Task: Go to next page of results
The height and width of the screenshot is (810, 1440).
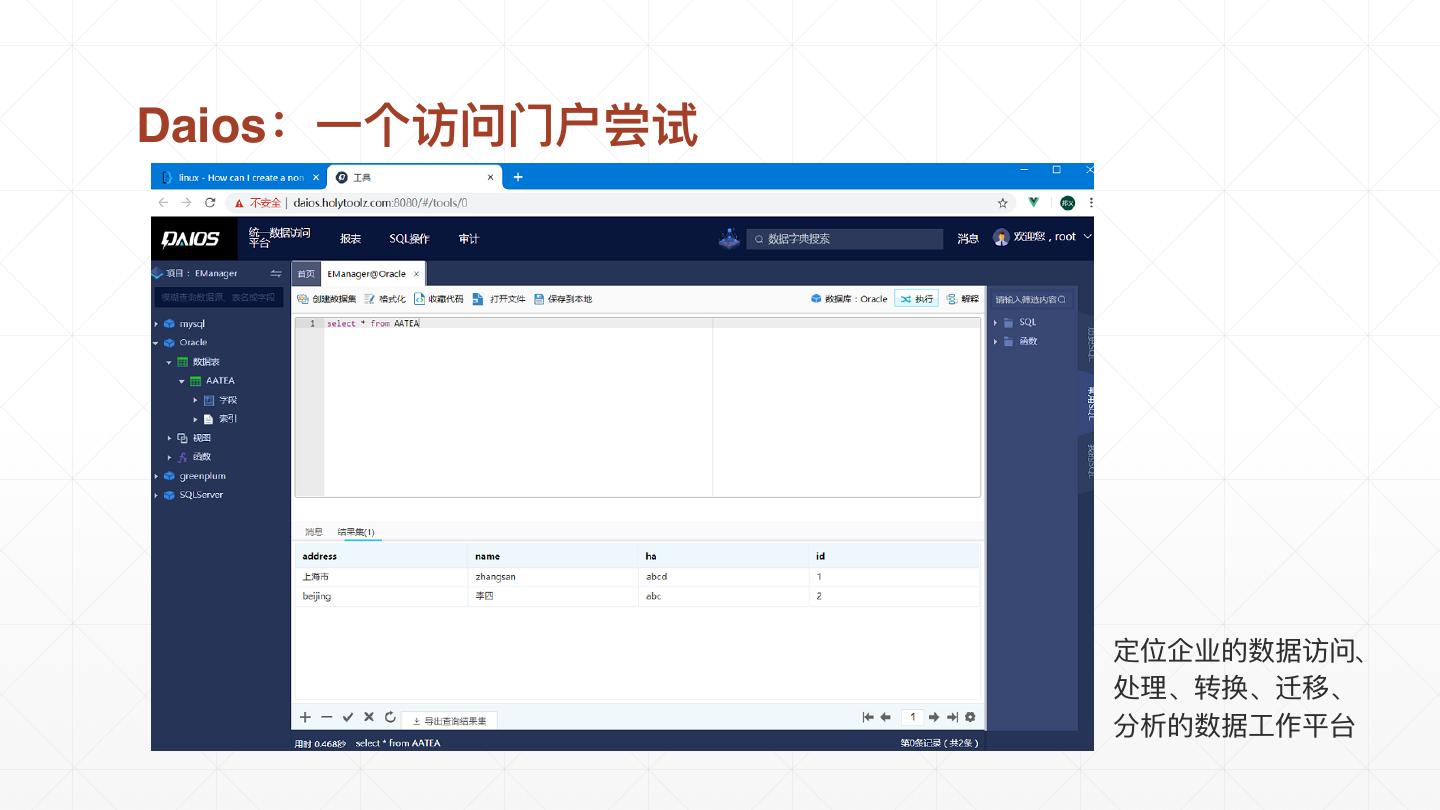Action: coord(934,717)
